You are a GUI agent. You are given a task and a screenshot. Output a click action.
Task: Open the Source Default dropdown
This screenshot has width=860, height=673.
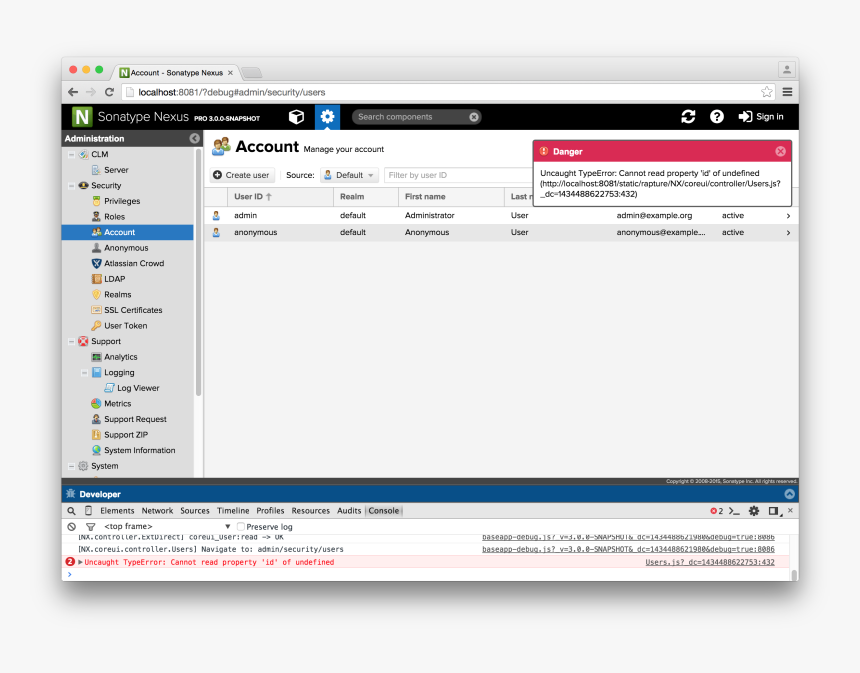pyautogui.click(x=349, y=175)
